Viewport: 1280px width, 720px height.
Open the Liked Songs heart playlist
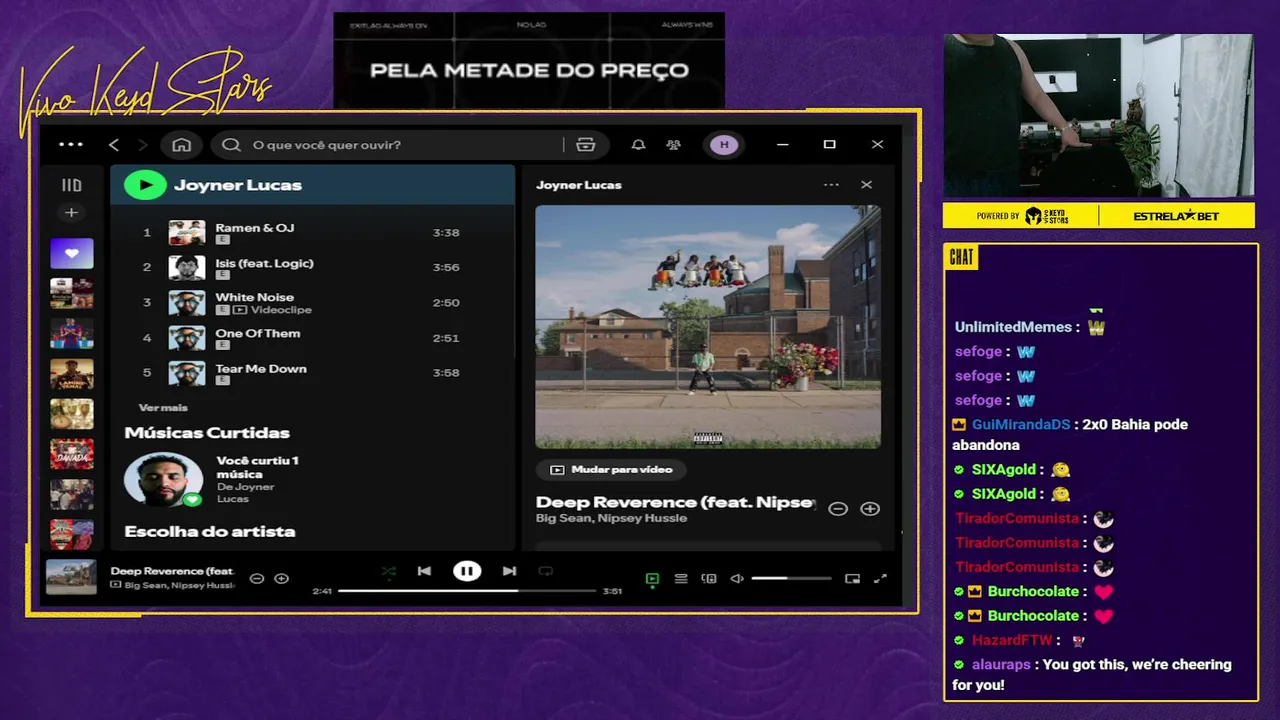coord(72,254)
